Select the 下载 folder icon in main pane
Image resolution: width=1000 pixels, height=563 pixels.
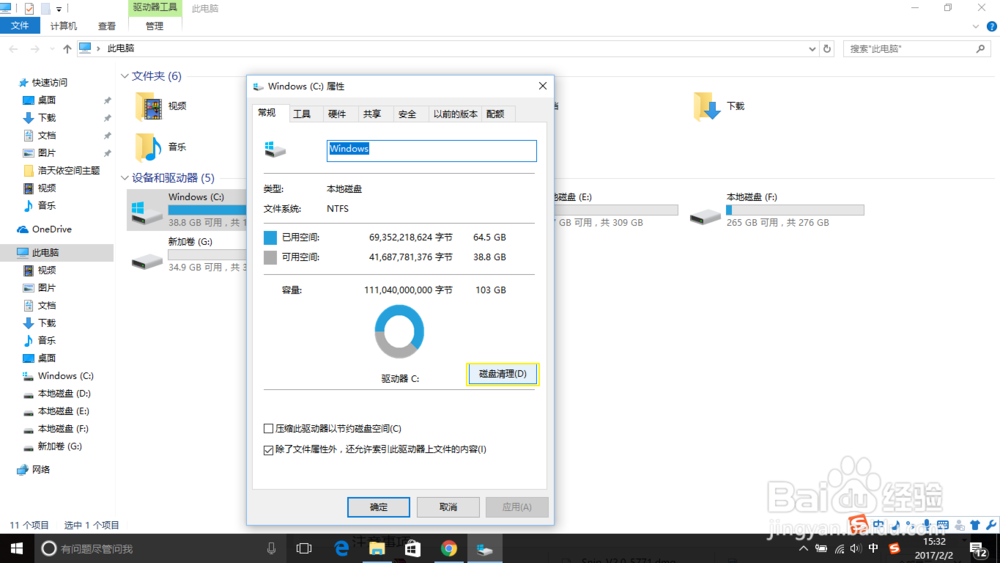707,106
